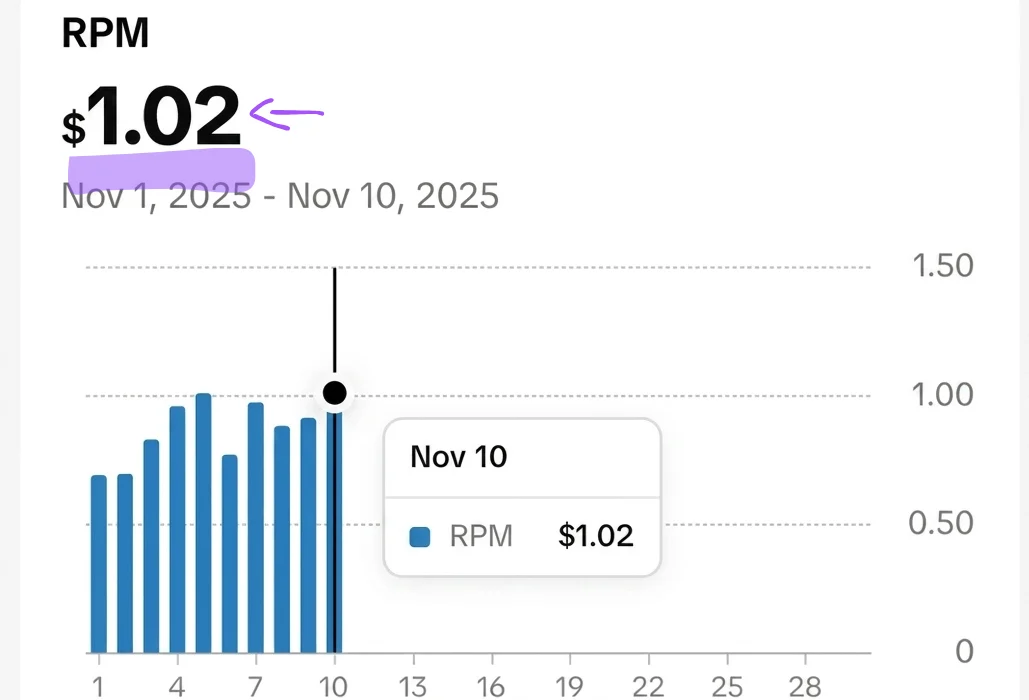Click the purple hand-drawn arrow annotation
Image resolution: width=1029 pixels, height=700 pixels.
[287, 114]
